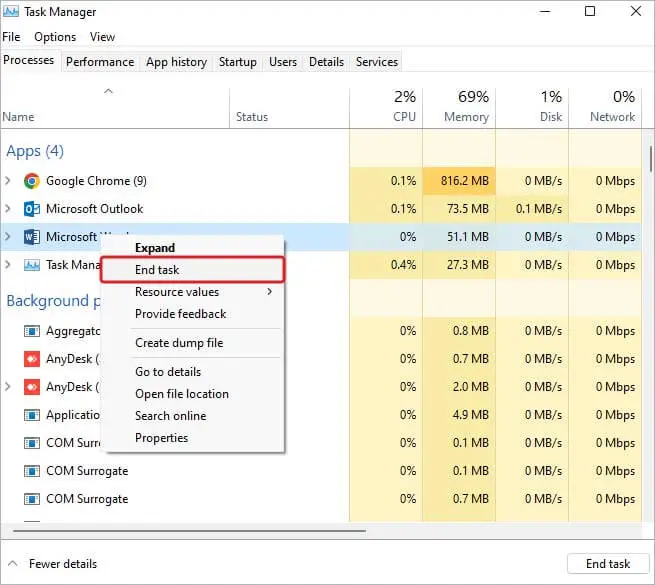Open the File menu
655x585 pixels.
click(11, 37)
